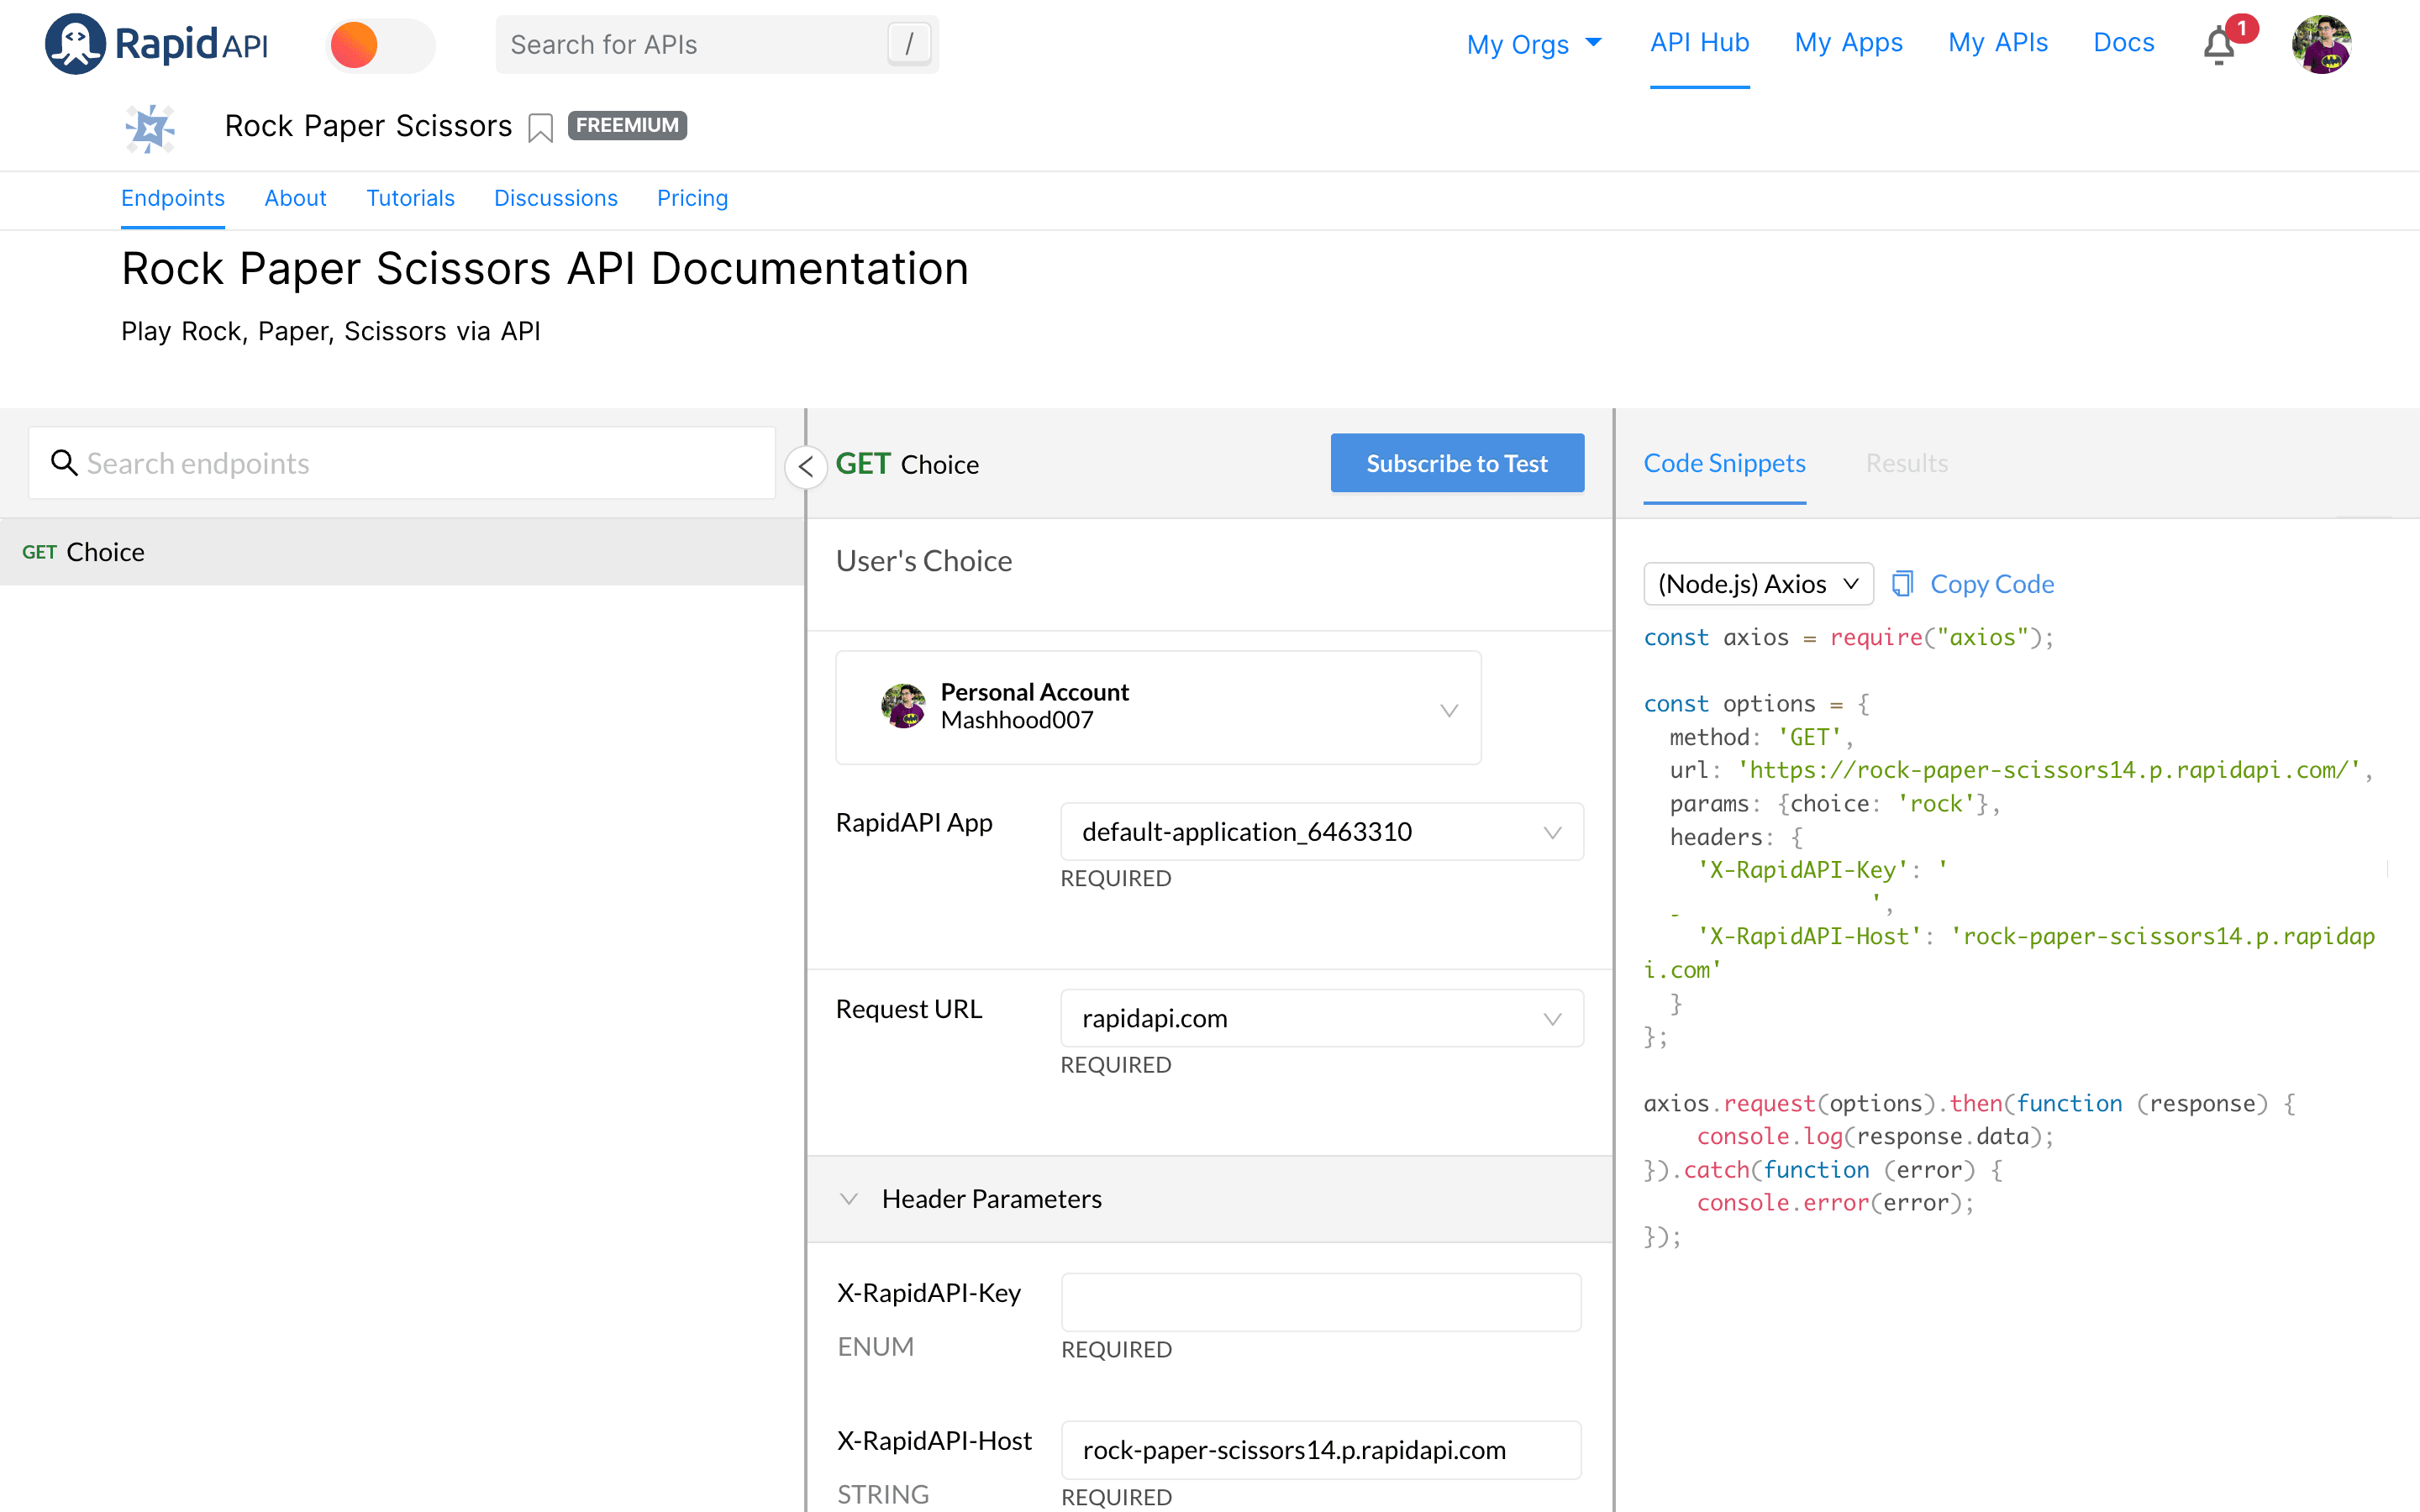The image size is (2420, 1512).
Task: Select the GET Choice endpoint
Action: tap(402, 552)
